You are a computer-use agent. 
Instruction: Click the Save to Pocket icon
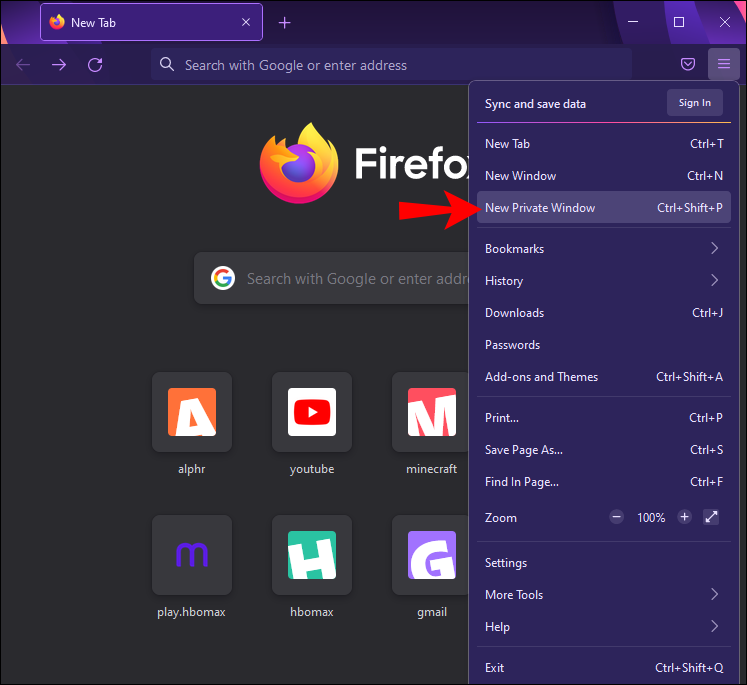tap(687, 64)
